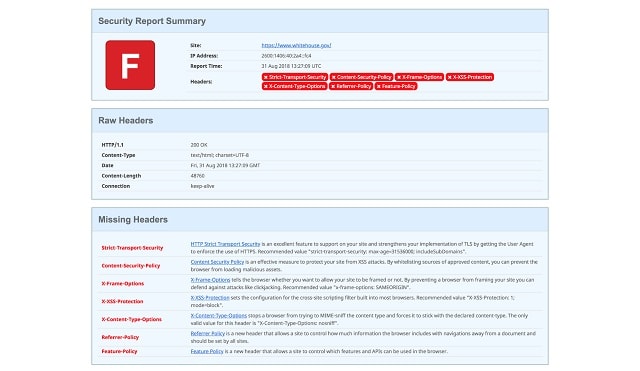Open the Referrer Policy description link
The image size is (640, 371).
(x=207, y=333)
